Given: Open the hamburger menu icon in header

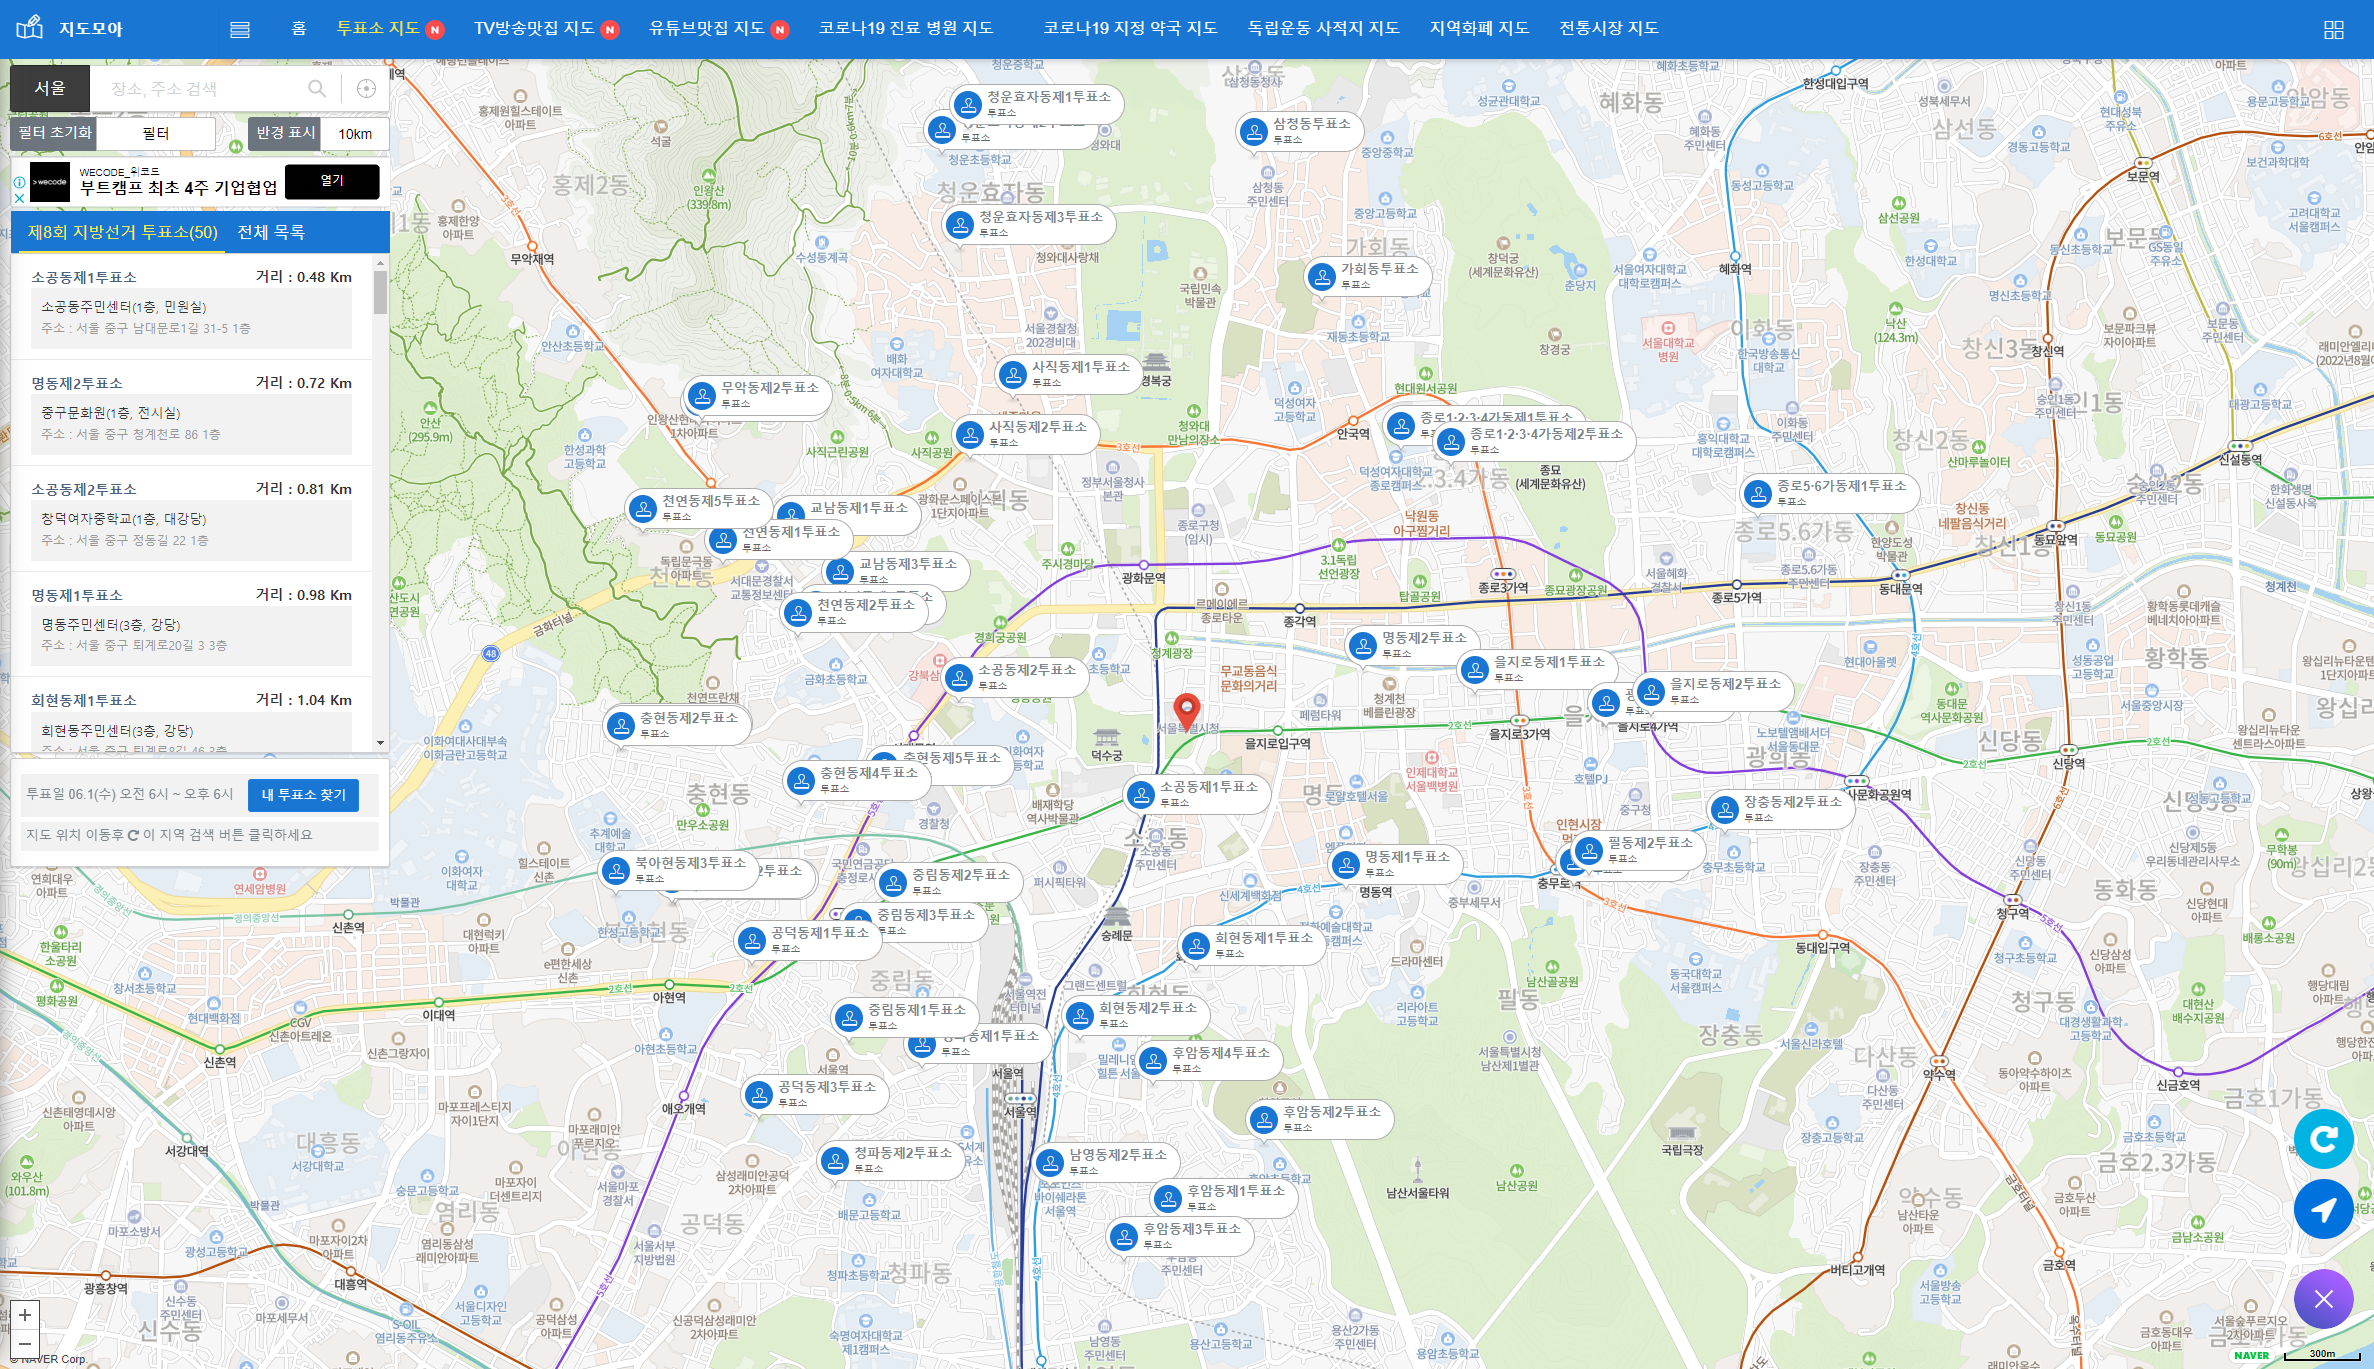Looking at the screenshot, I should click(x=240, y=29).
